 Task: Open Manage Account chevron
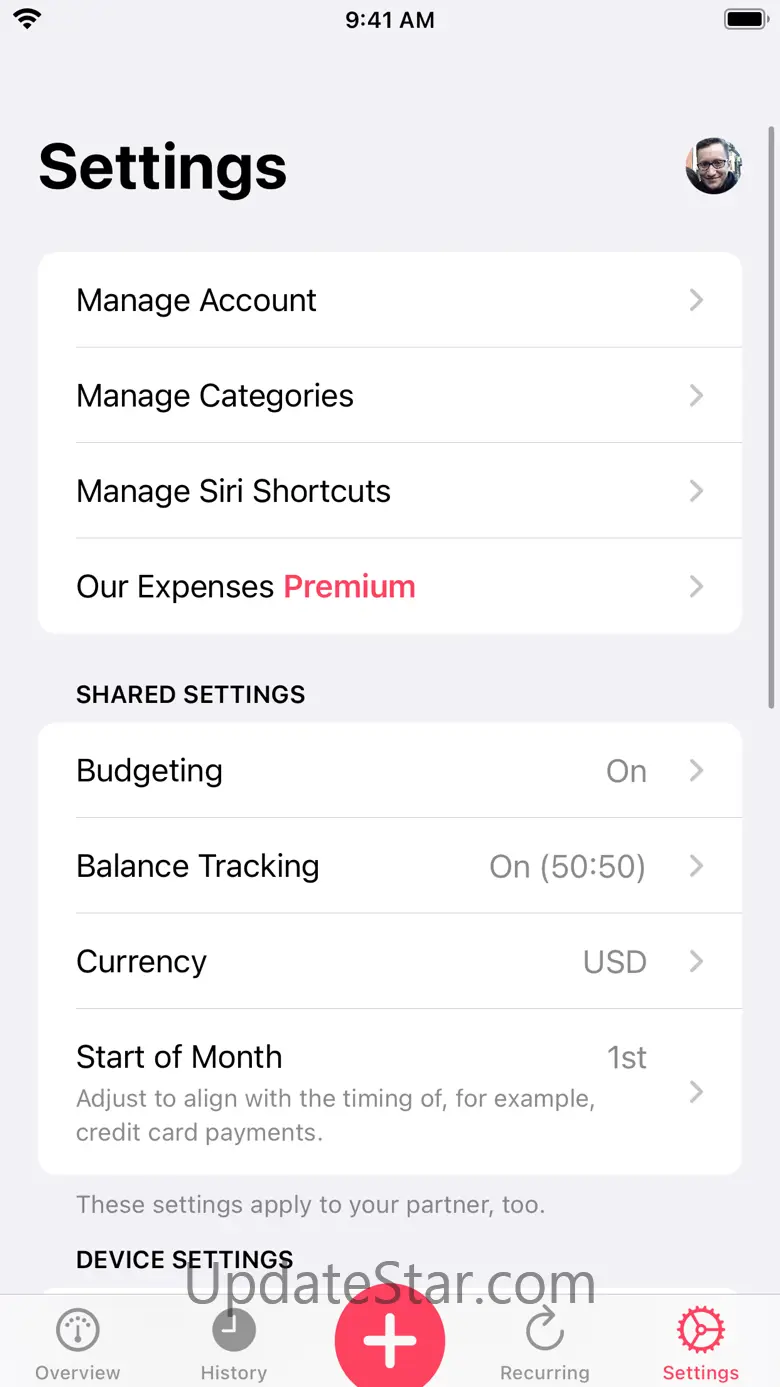(696, 300)
